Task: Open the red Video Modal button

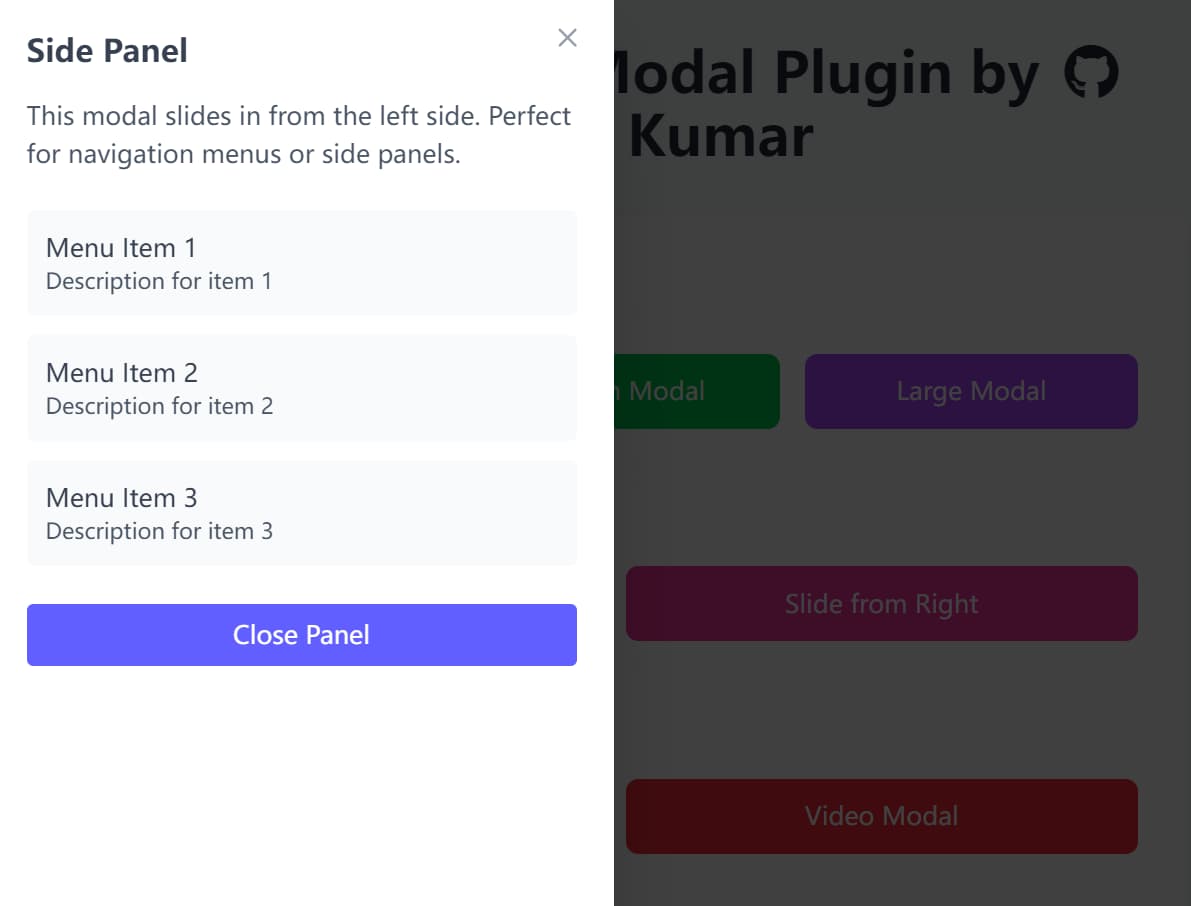Action: (x=881, y=816)
